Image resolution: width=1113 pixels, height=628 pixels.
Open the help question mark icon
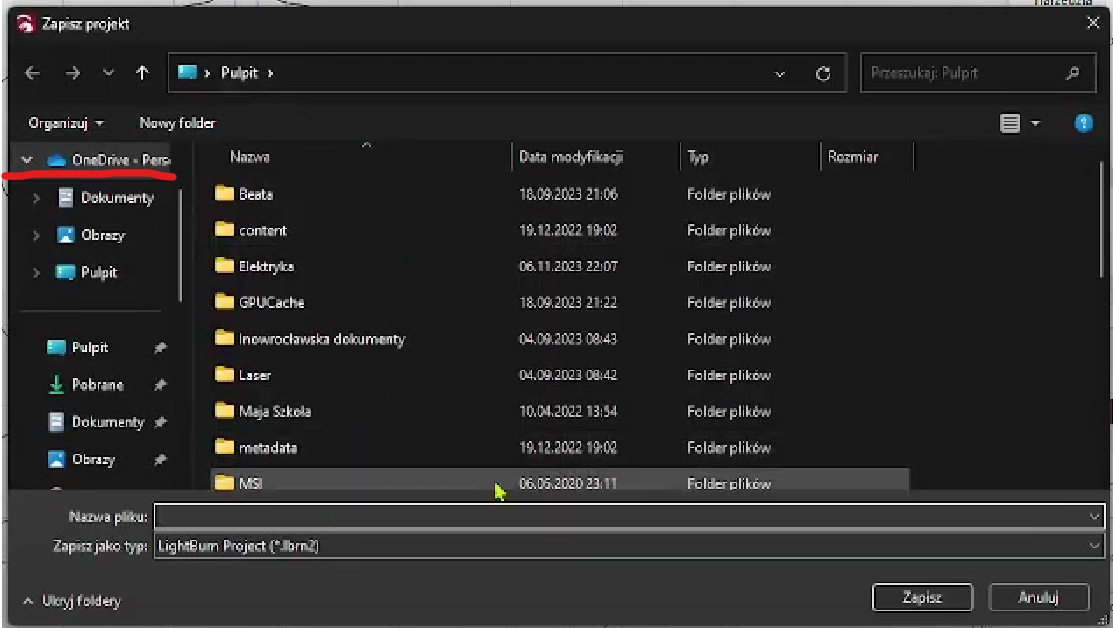[x=1083, y=123]
